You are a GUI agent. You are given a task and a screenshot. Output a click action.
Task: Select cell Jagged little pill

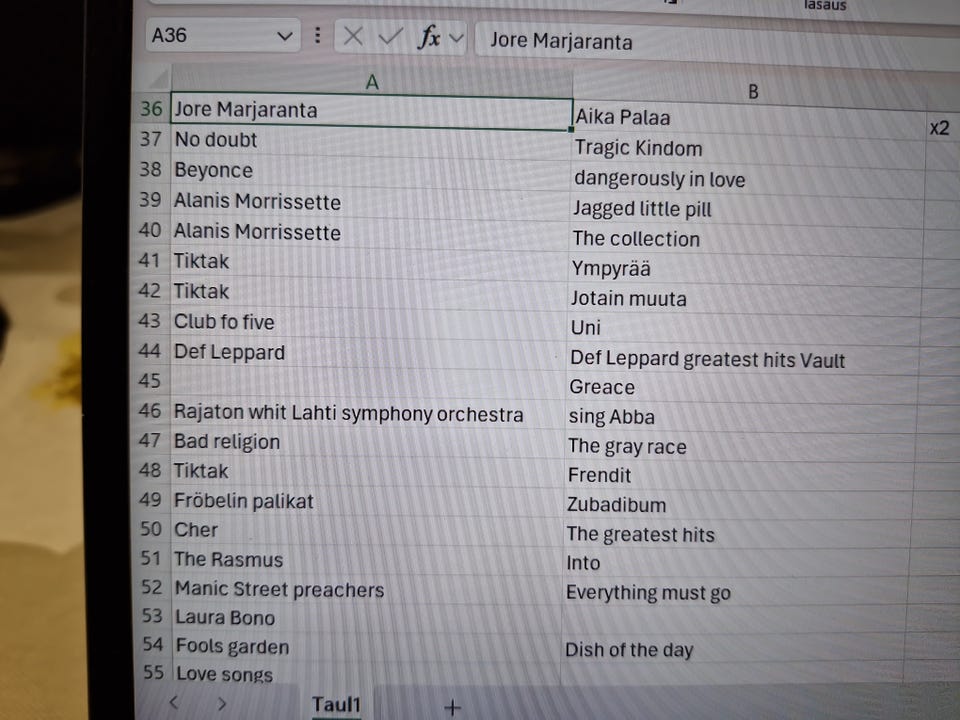746,212
